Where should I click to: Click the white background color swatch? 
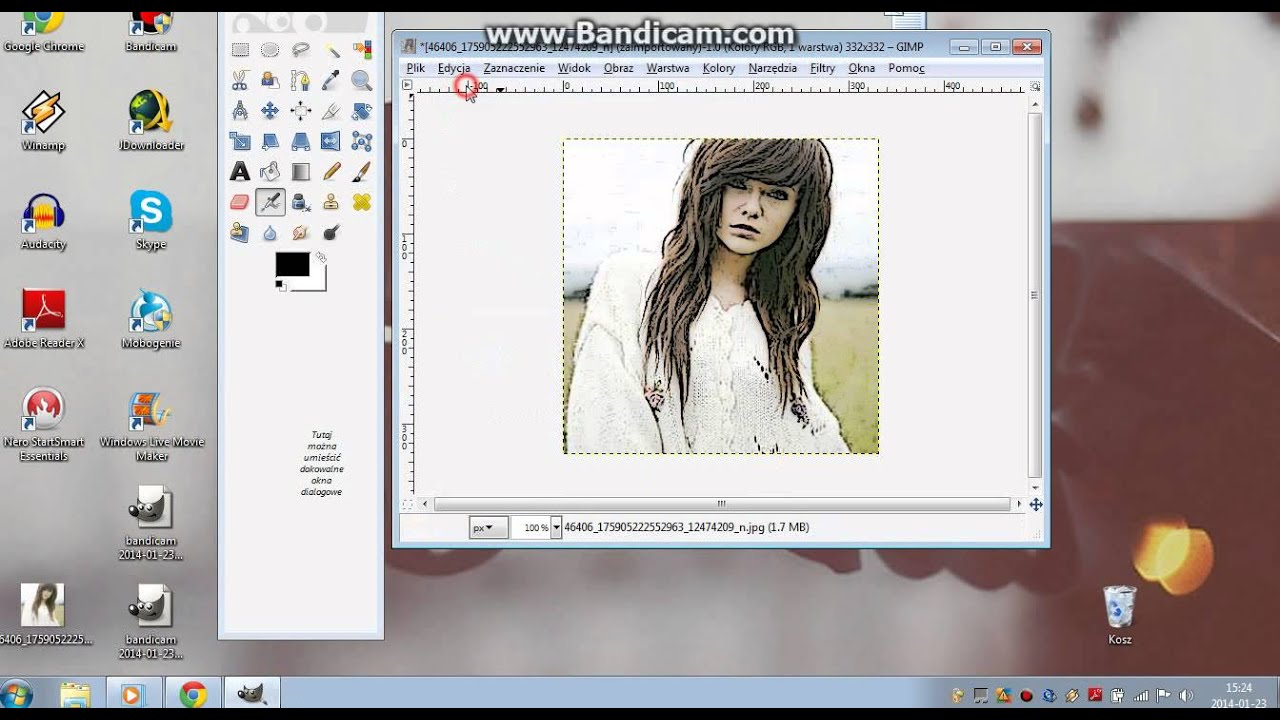(316, 281)
